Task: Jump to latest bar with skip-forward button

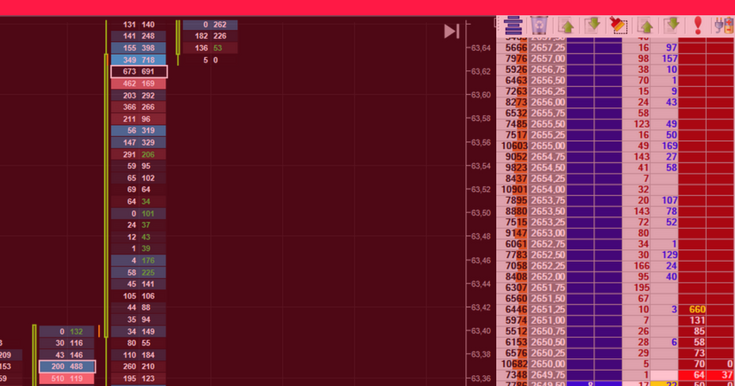Action: coord(451,31)
